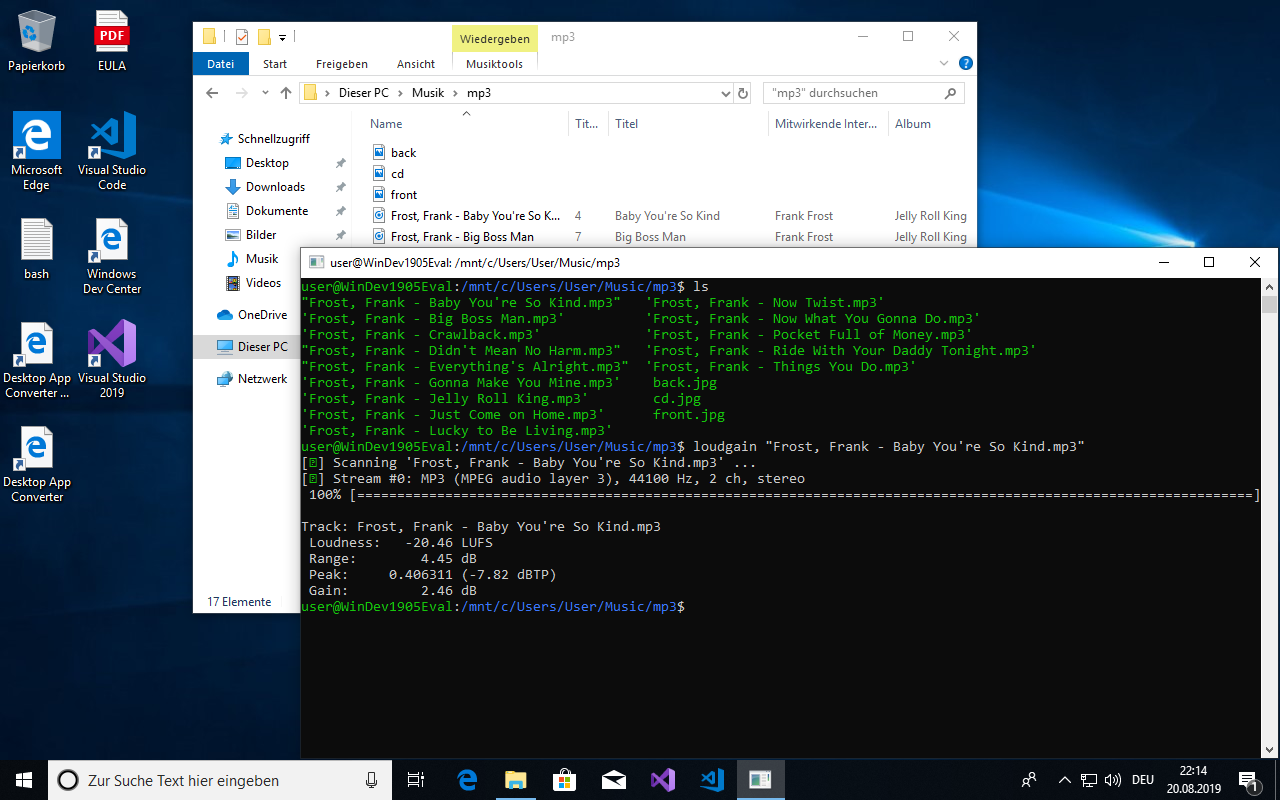Open Mail app in the taskbar
Screen dimensions: 1280x800
[613, 780]
